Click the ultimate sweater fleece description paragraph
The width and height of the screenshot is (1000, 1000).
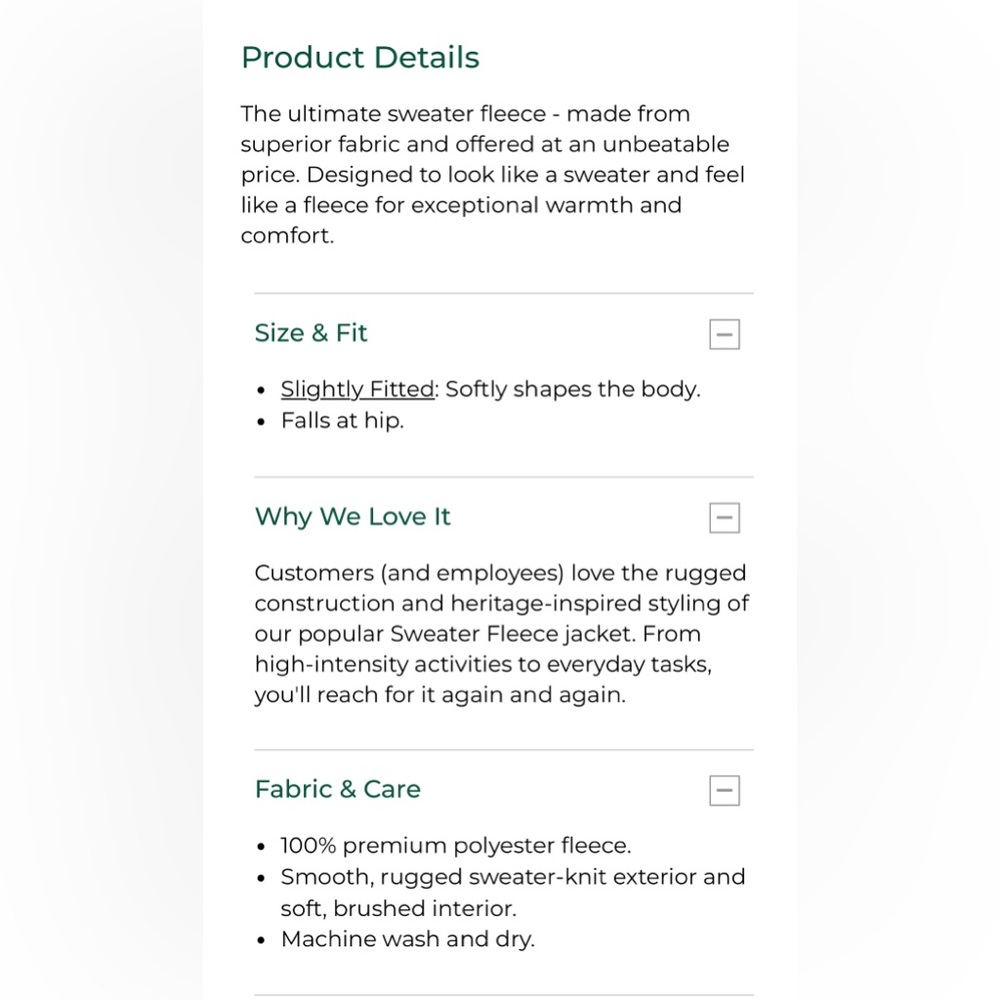coord(492,175)
